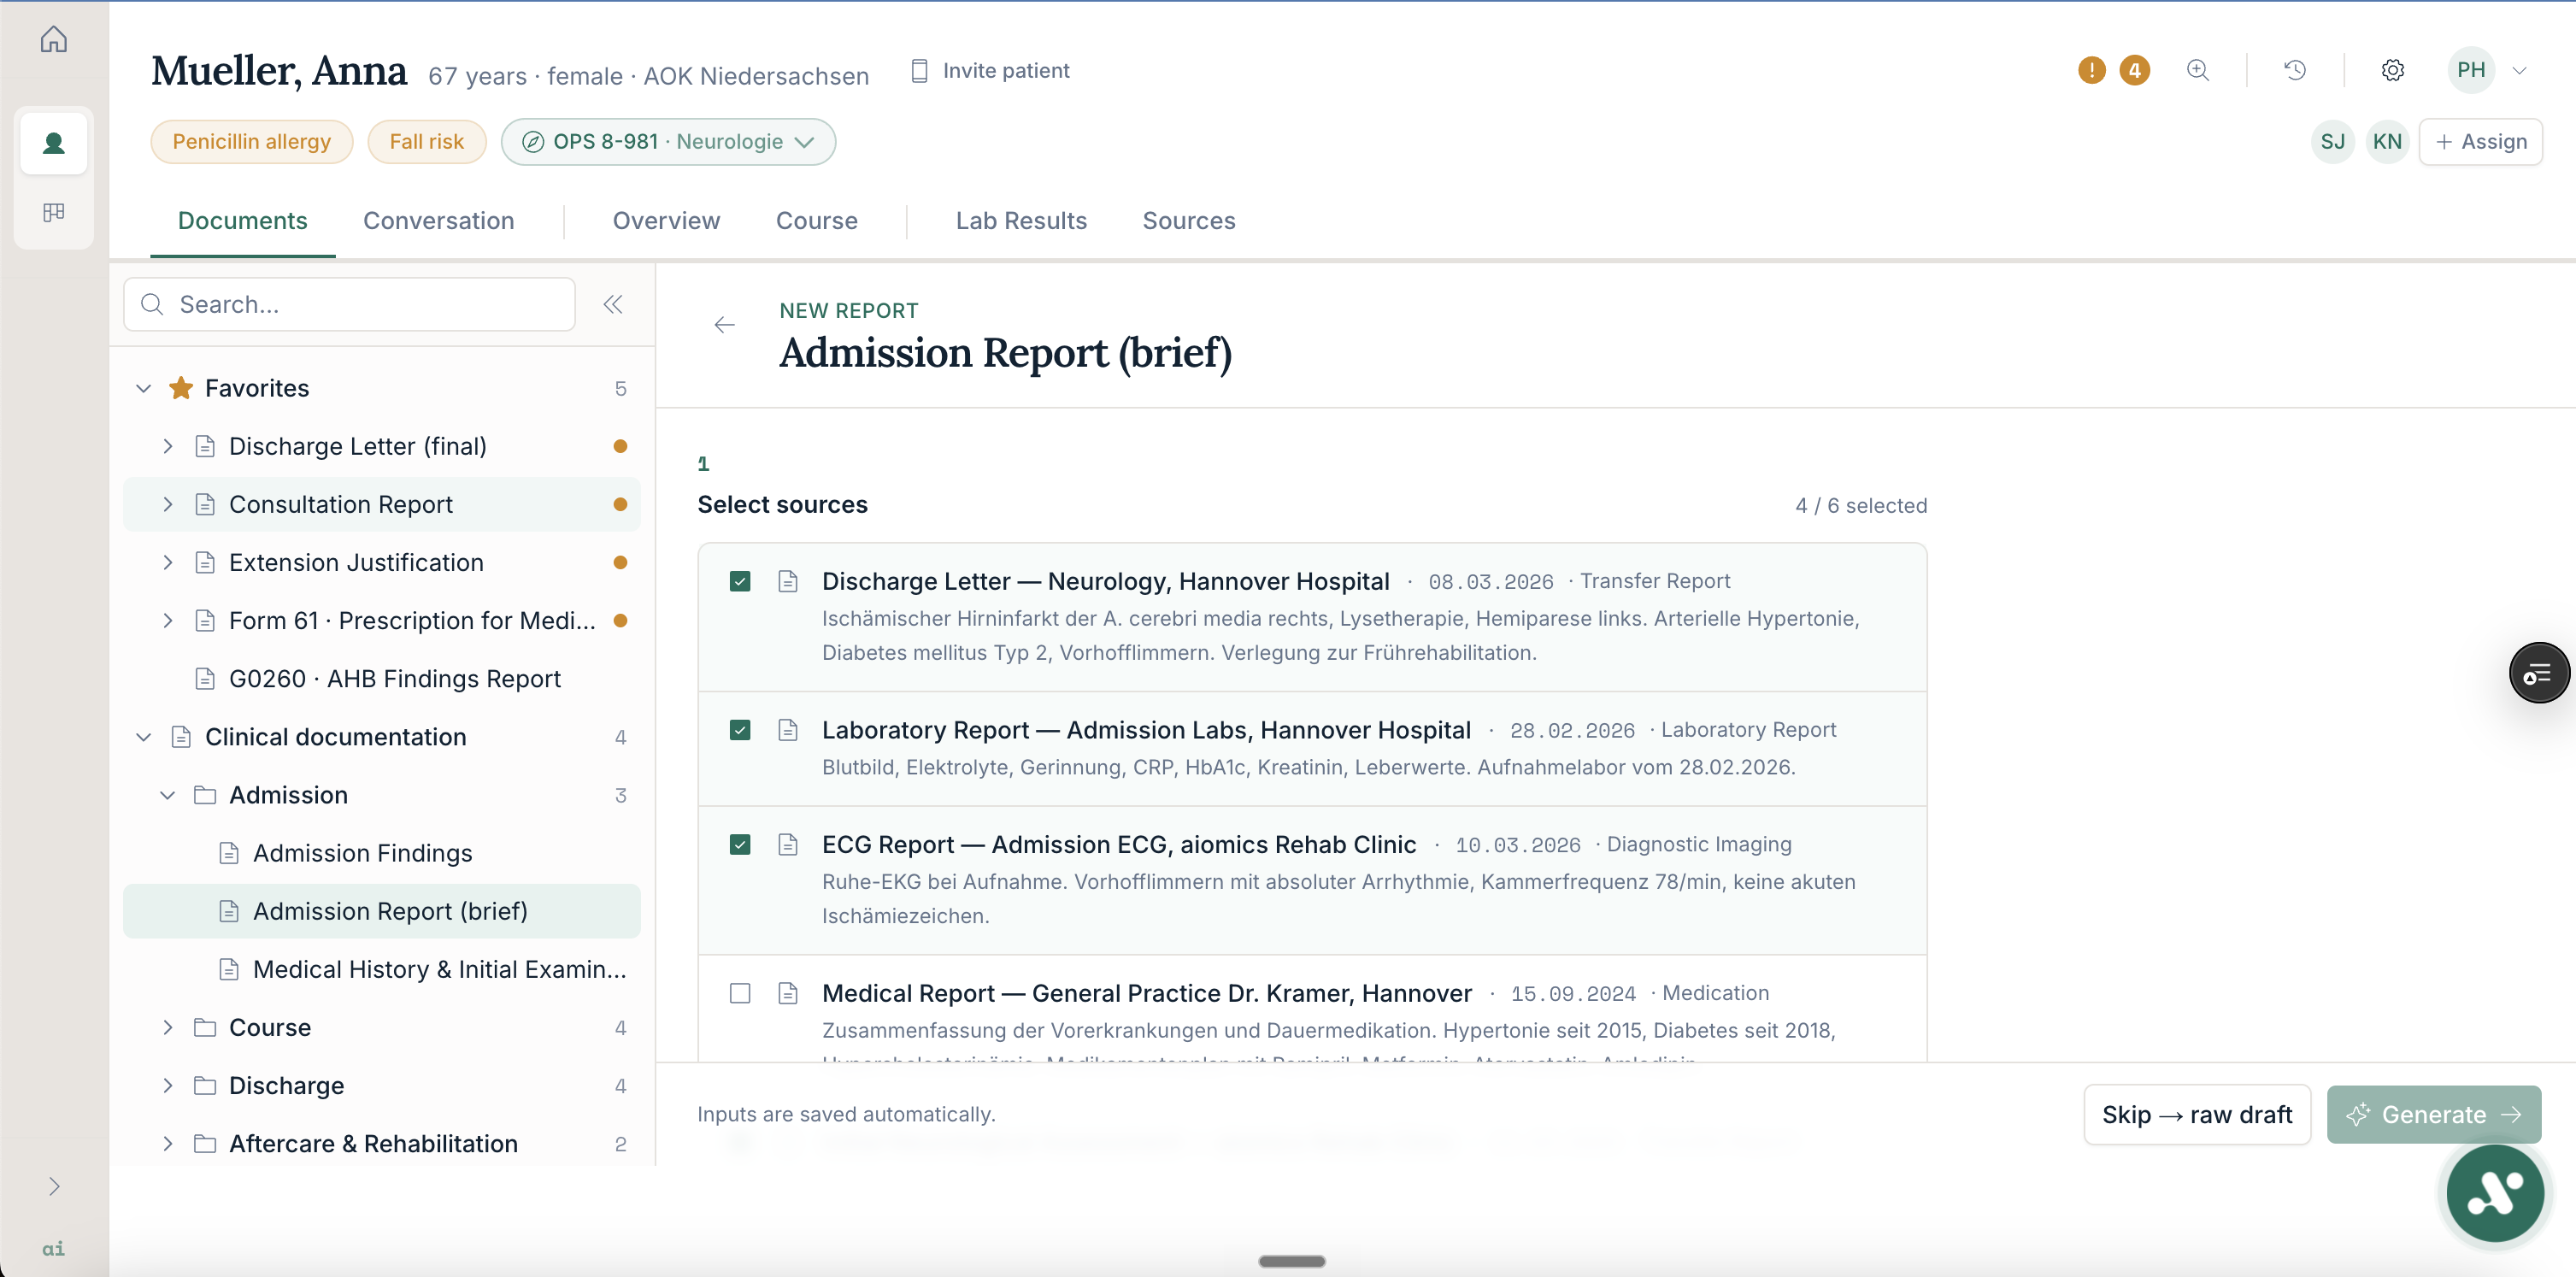Open the history clock icon
The width and height of the screenshot is (2576, 1277).
pos(2295,70)
